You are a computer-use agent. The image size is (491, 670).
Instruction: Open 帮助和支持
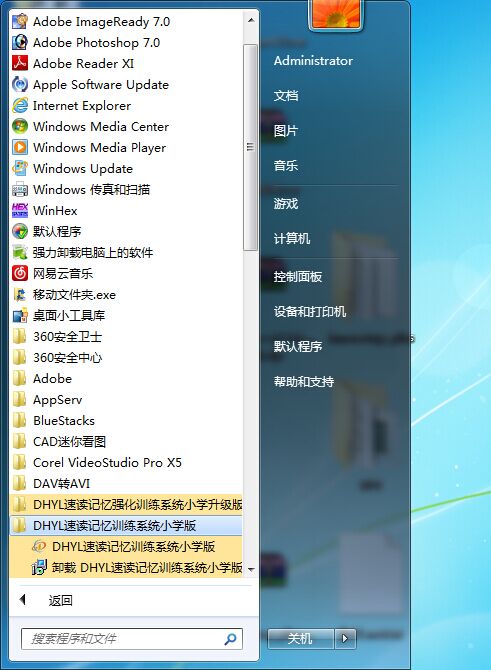(x=304, y=382)
